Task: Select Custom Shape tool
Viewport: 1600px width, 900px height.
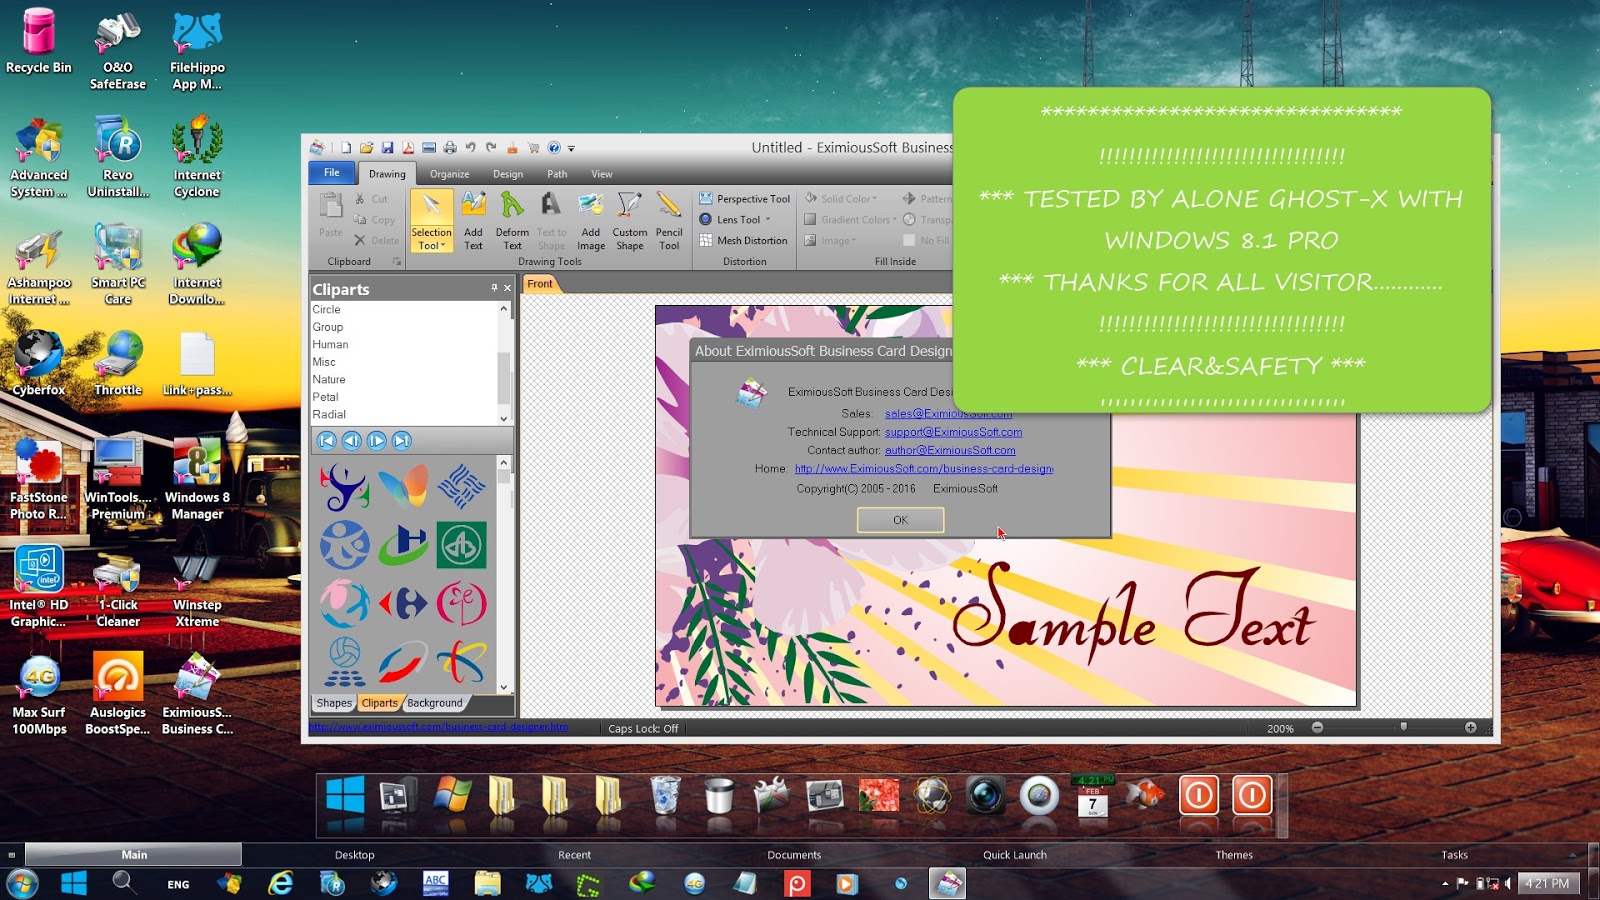Action: [x=630, y=221]
